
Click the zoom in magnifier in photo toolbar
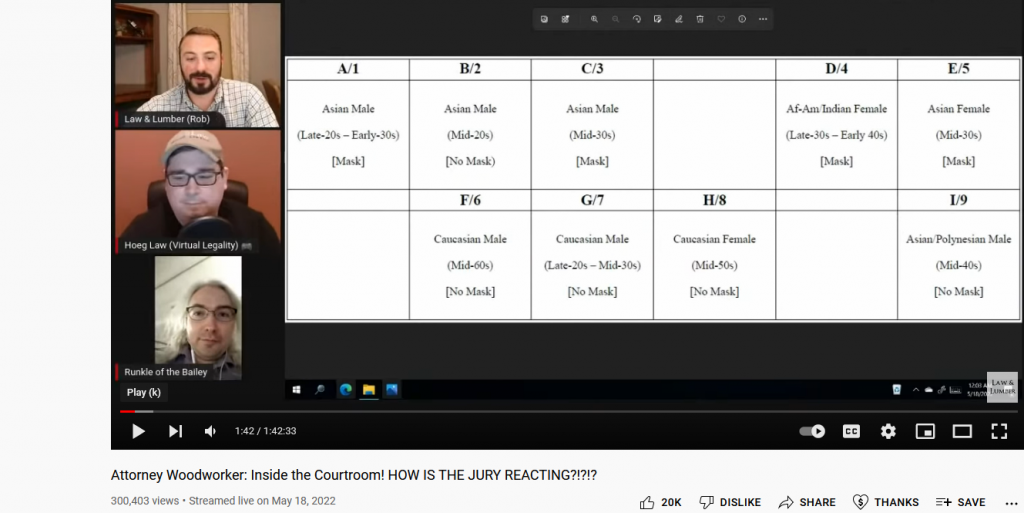(x=594, y=19)
